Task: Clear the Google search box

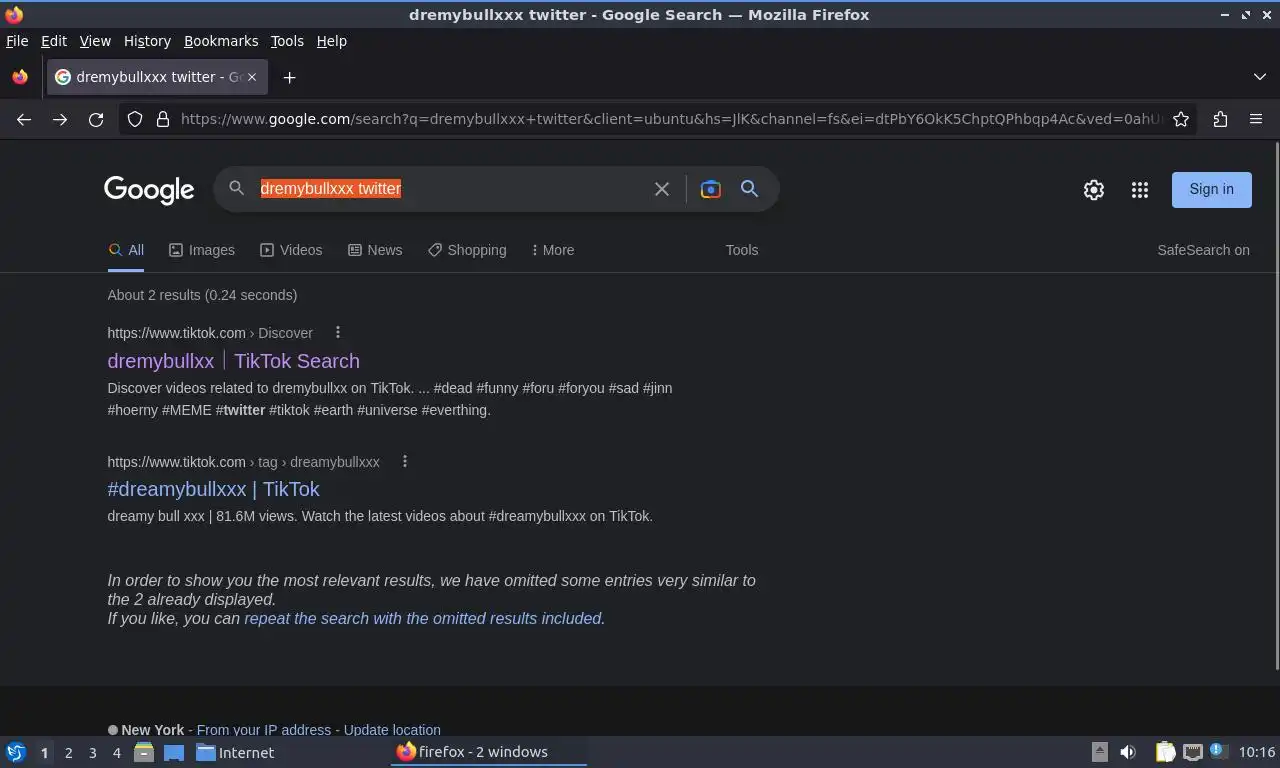Action: pos(661,189)
